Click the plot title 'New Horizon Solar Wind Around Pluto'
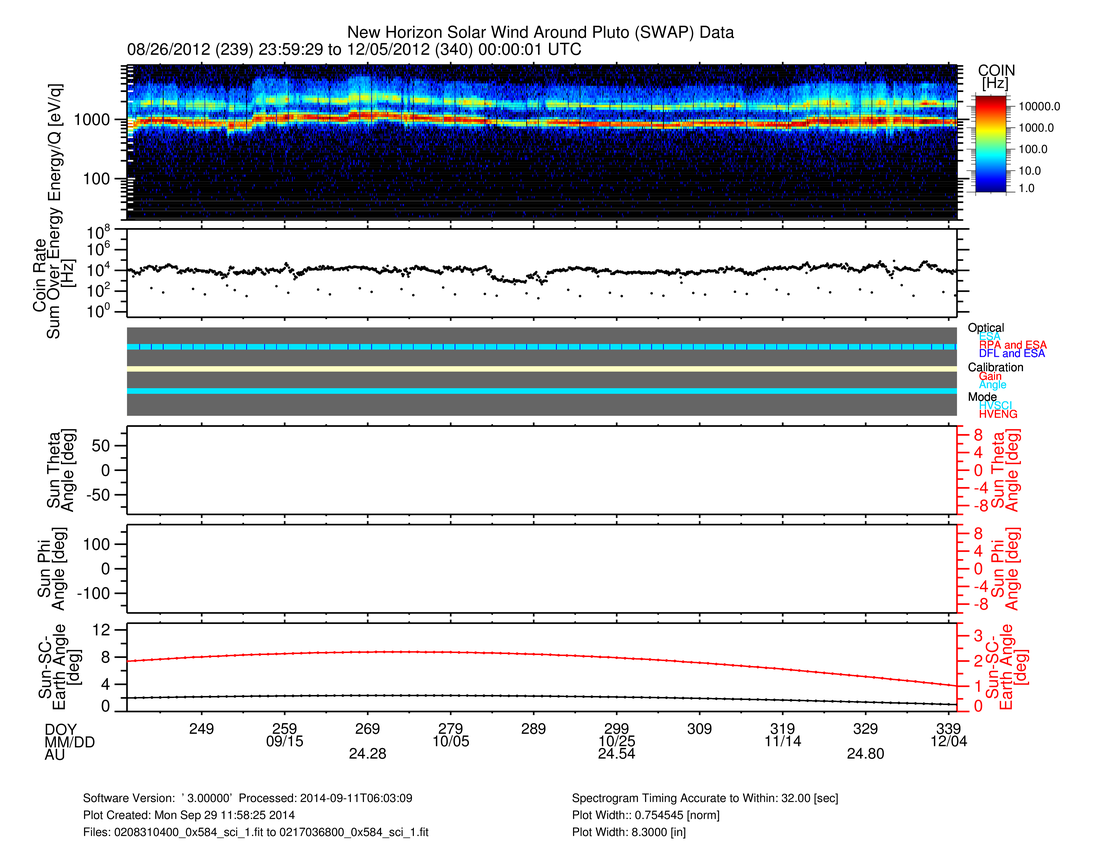Viewport: 1100px width, 850px height. pyautogui.click(x=540, y=32)
